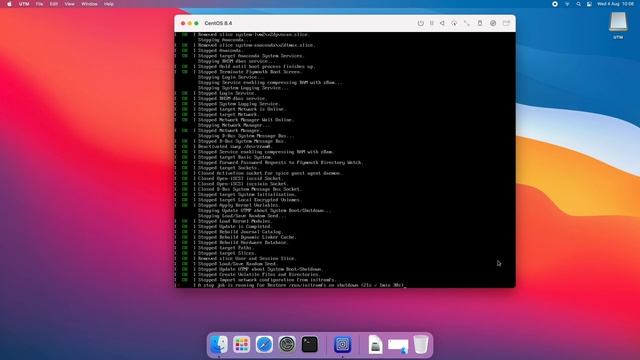Viewport: 640px width, 360px height.
Task: Open the shared folder toolbar icon
Action: coord(506,23)
